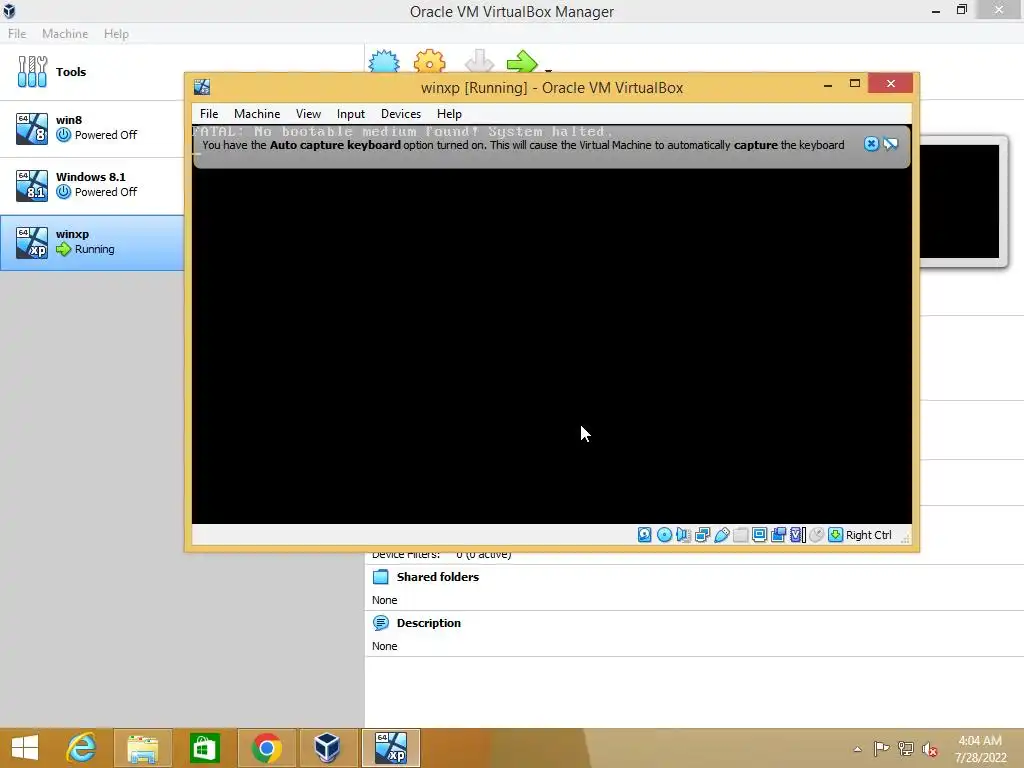Screen dimensions: 1024x768
Task: Open the winxp VM window Help menu
Action: point(449,114)
